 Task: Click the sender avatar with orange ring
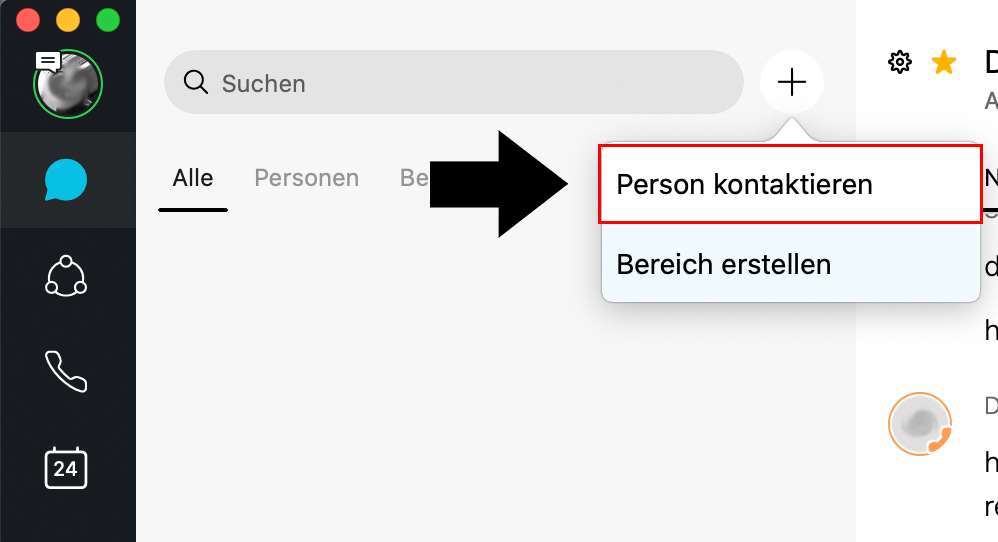[x=919, y=423]
